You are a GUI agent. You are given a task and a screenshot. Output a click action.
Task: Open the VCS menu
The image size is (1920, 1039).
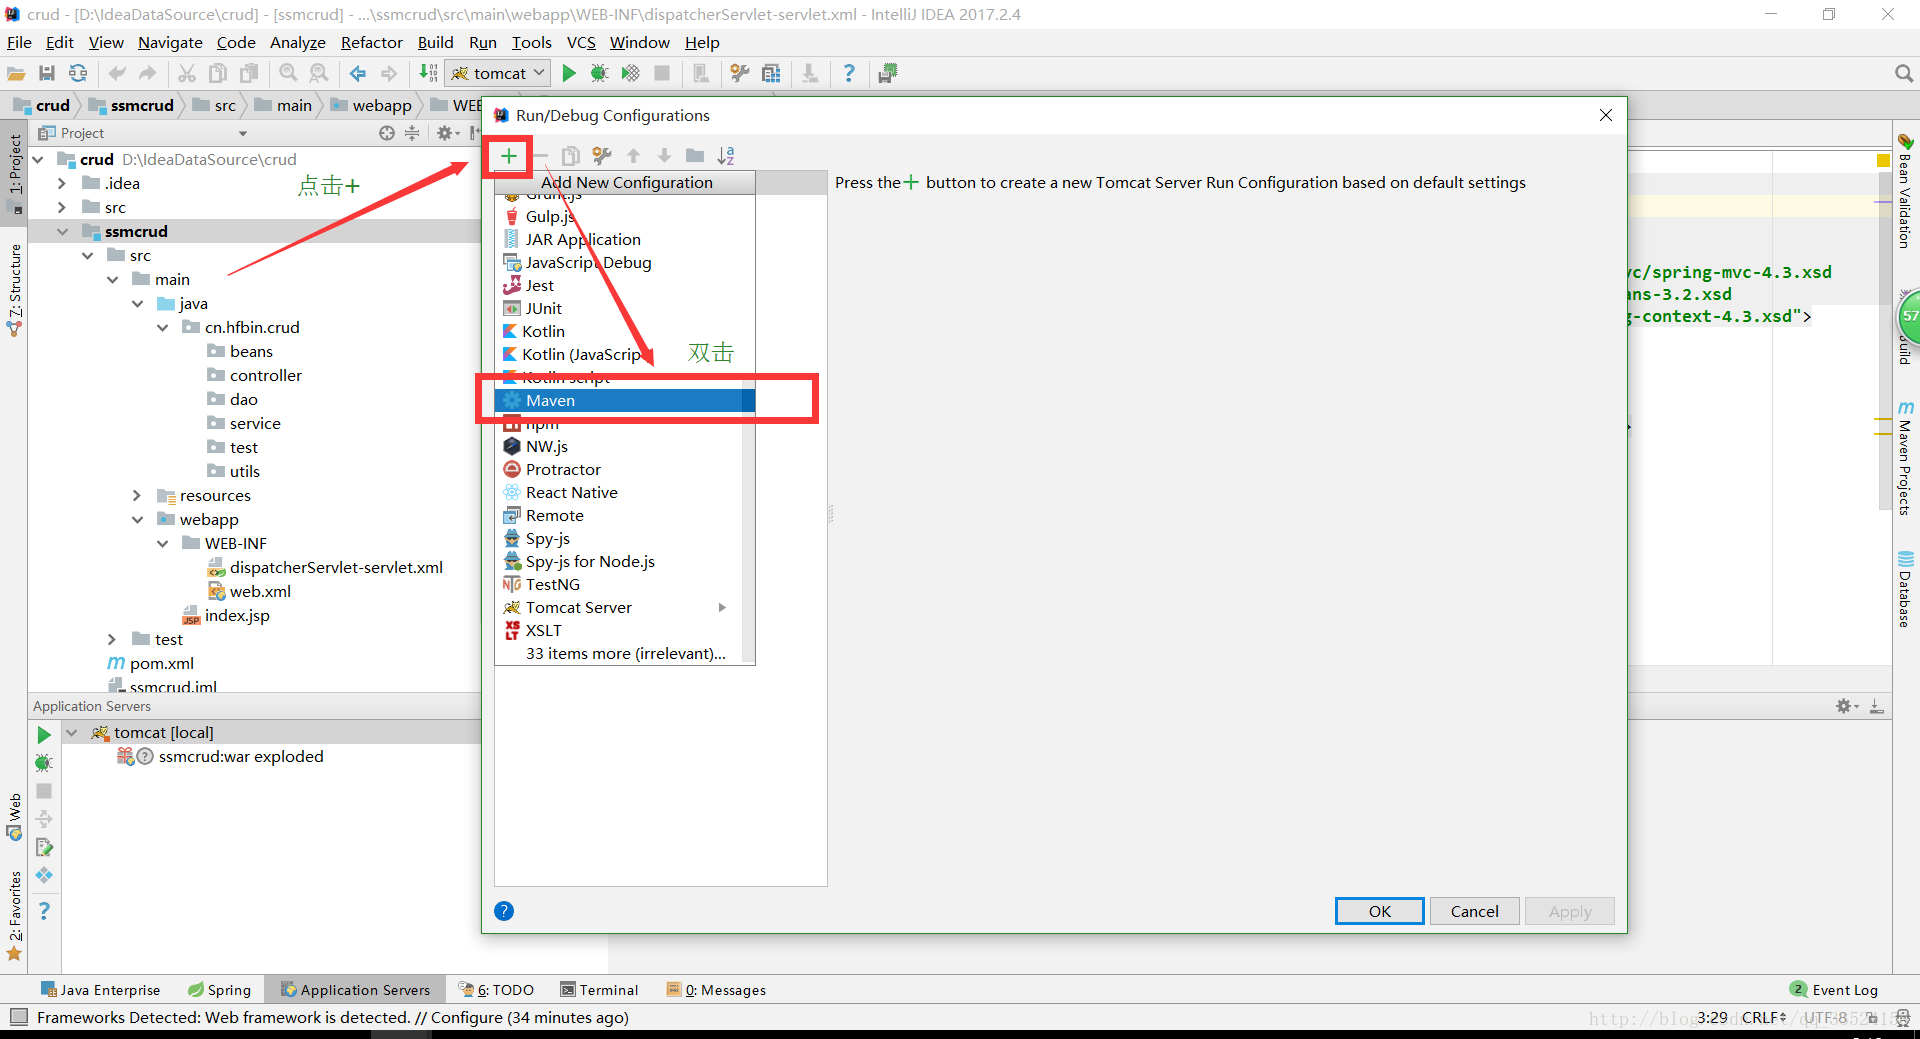[x=581, y=42]
